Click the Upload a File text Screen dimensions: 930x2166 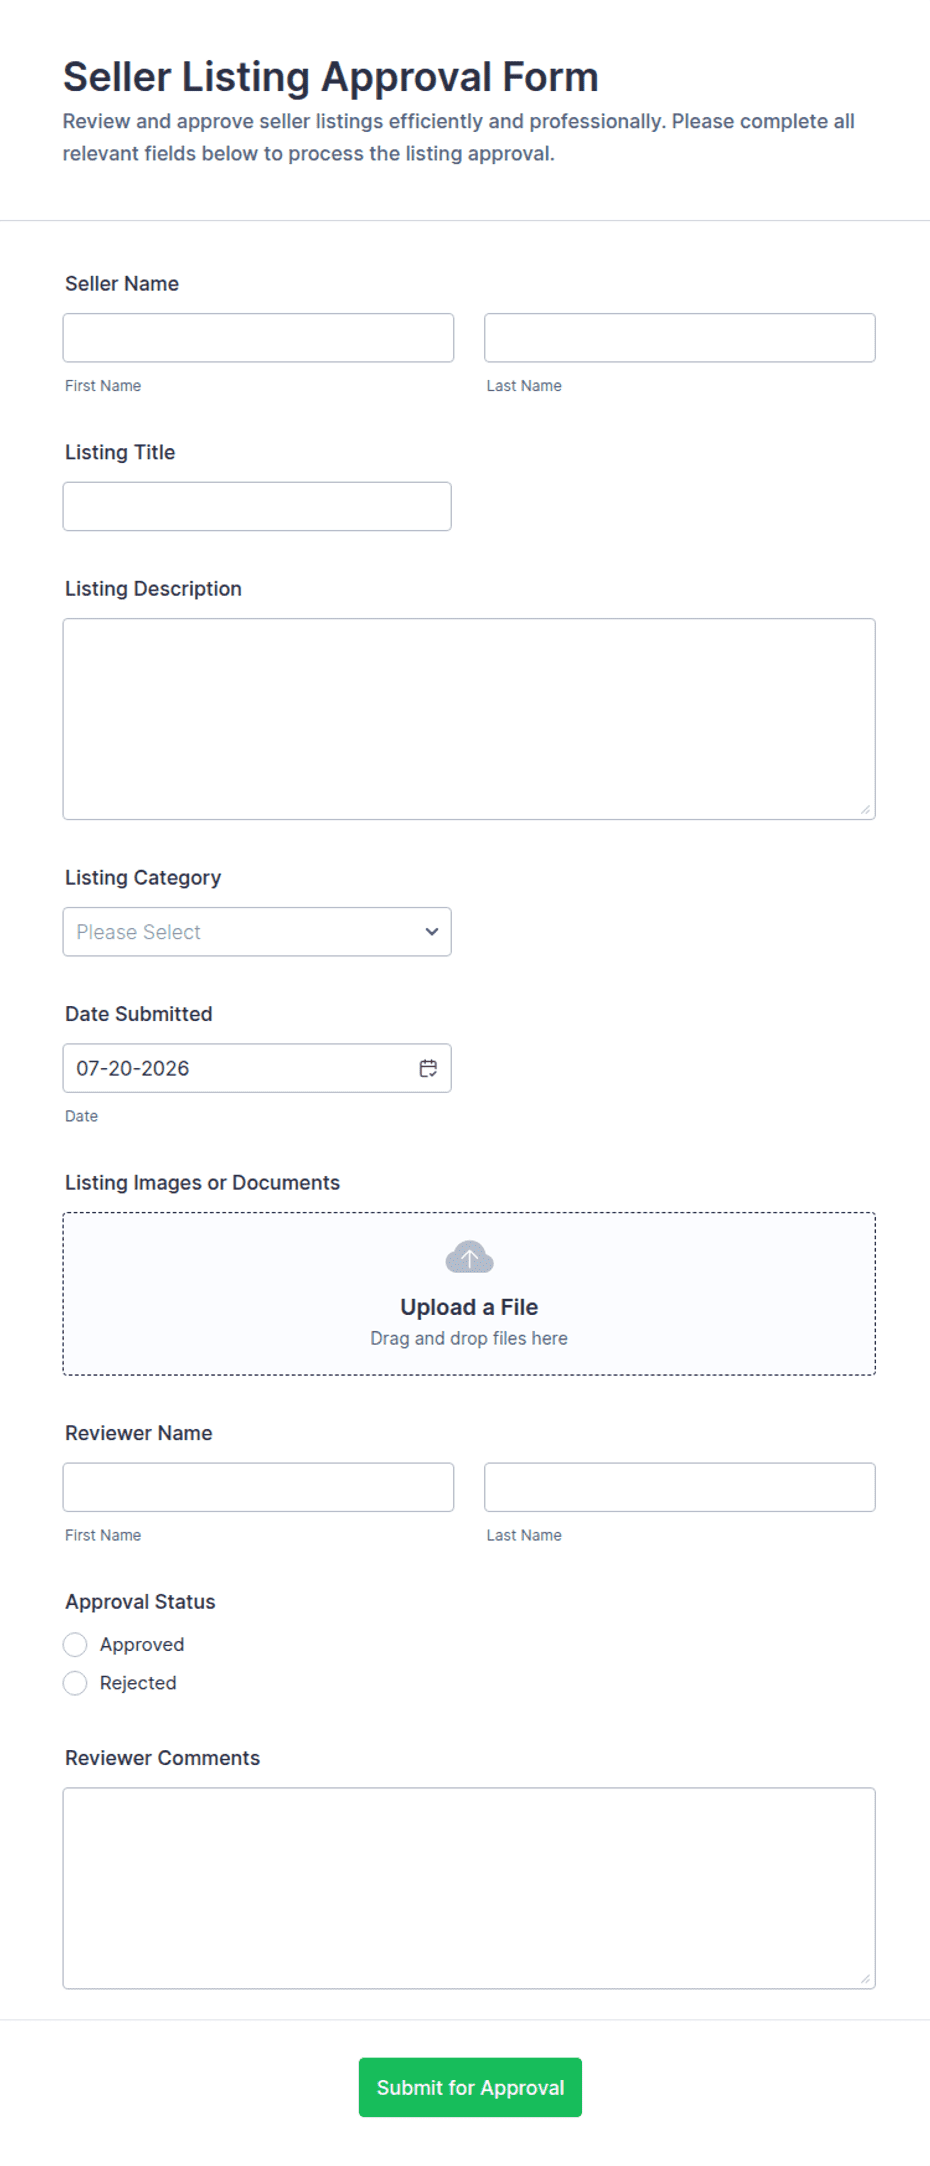pyautogui.click(x=469, y=1307)
